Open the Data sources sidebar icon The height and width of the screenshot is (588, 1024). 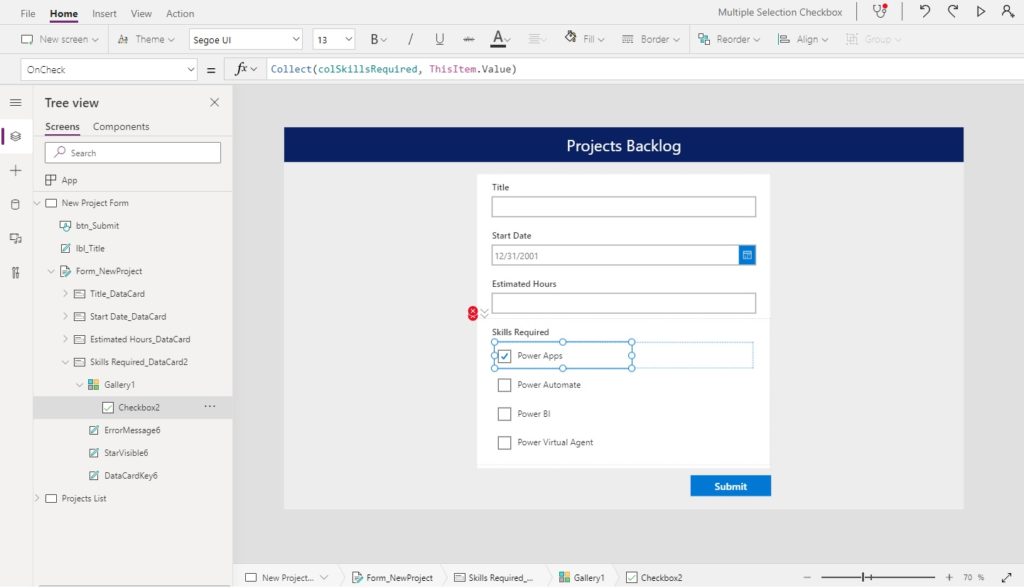tap(15, 205)
